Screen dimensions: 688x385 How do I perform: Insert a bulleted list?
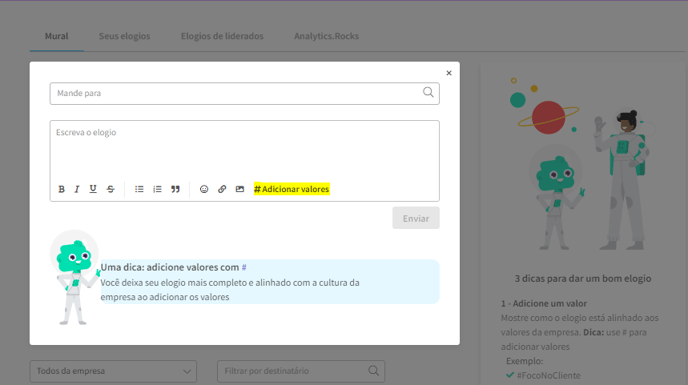139,189
